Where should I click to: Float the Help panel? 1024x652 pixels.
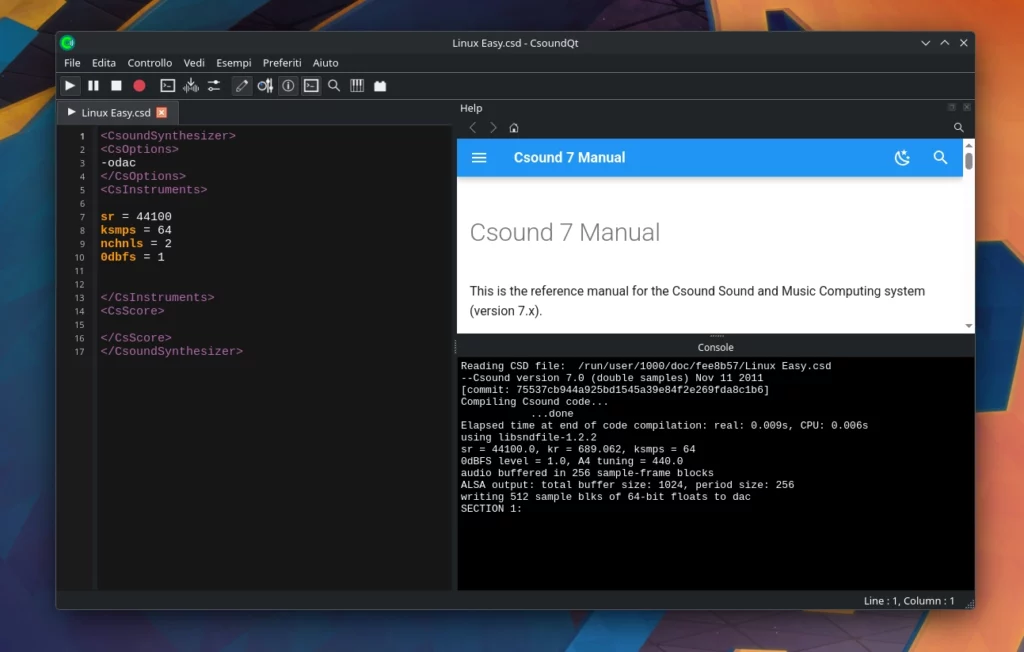pos(952,107)
